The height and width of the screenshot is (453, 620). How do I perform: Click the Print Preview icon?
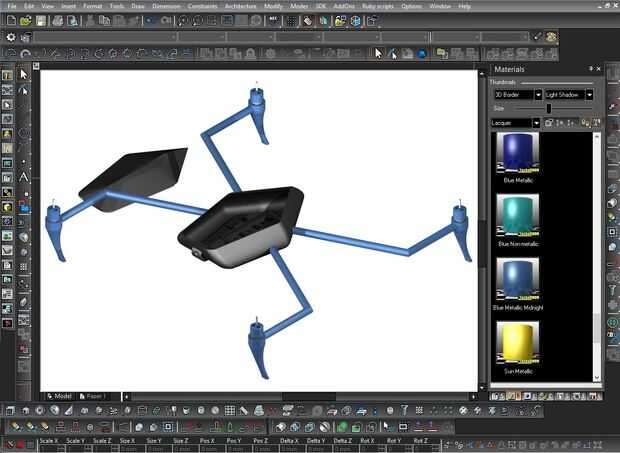click(x=73, y=21)
